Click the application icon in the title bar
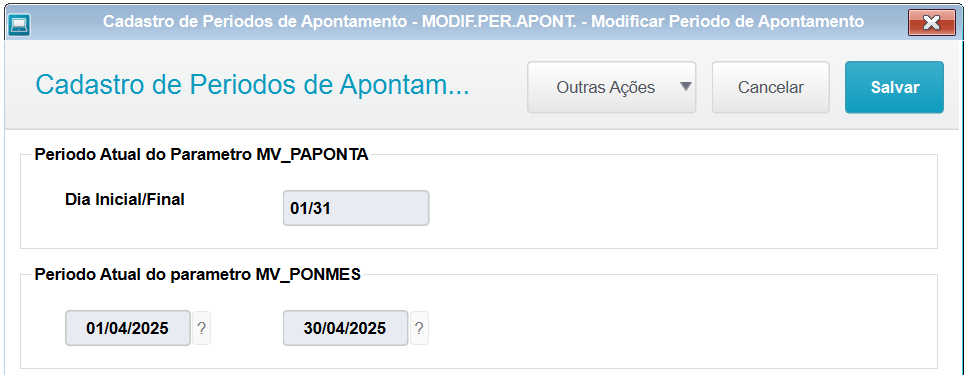 point(20,23)
